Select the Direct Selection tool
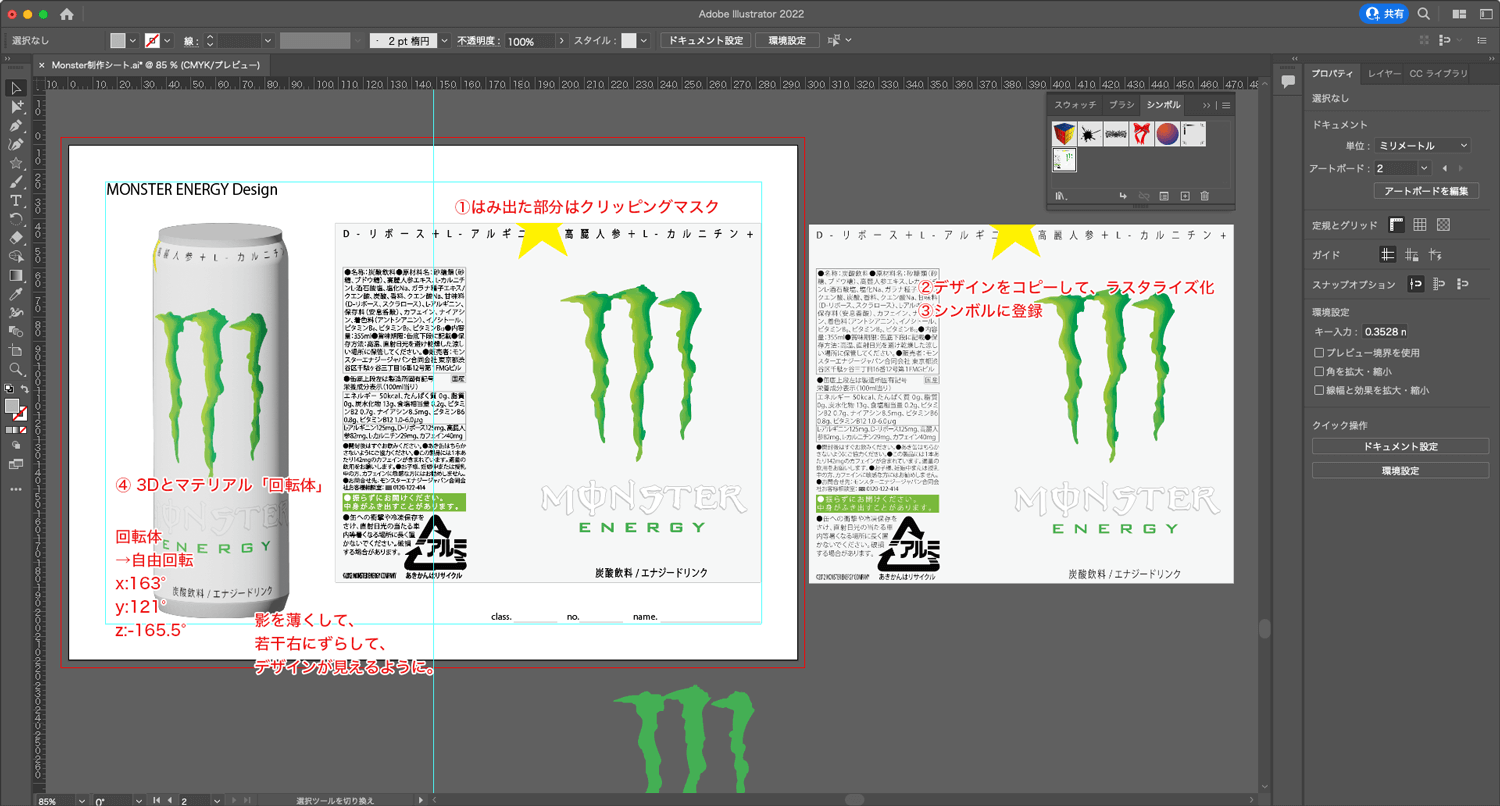1500x806 pixels. click(16, 107)
